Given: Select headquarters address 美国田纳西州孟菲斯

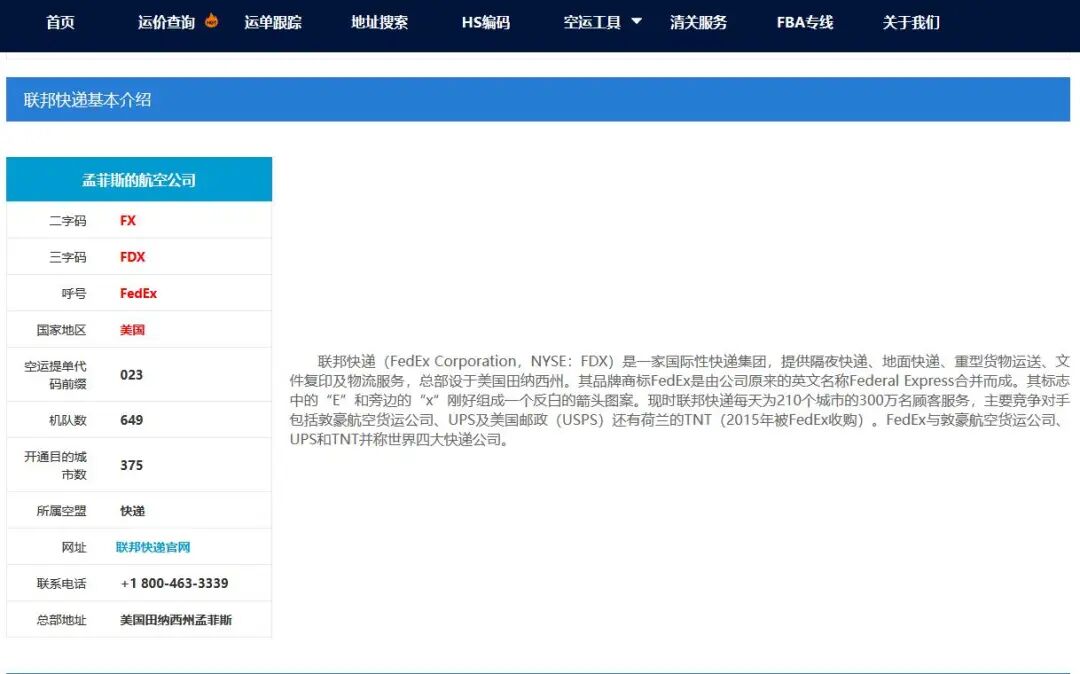Looking at the screenshot, I should tap(176, 620).
